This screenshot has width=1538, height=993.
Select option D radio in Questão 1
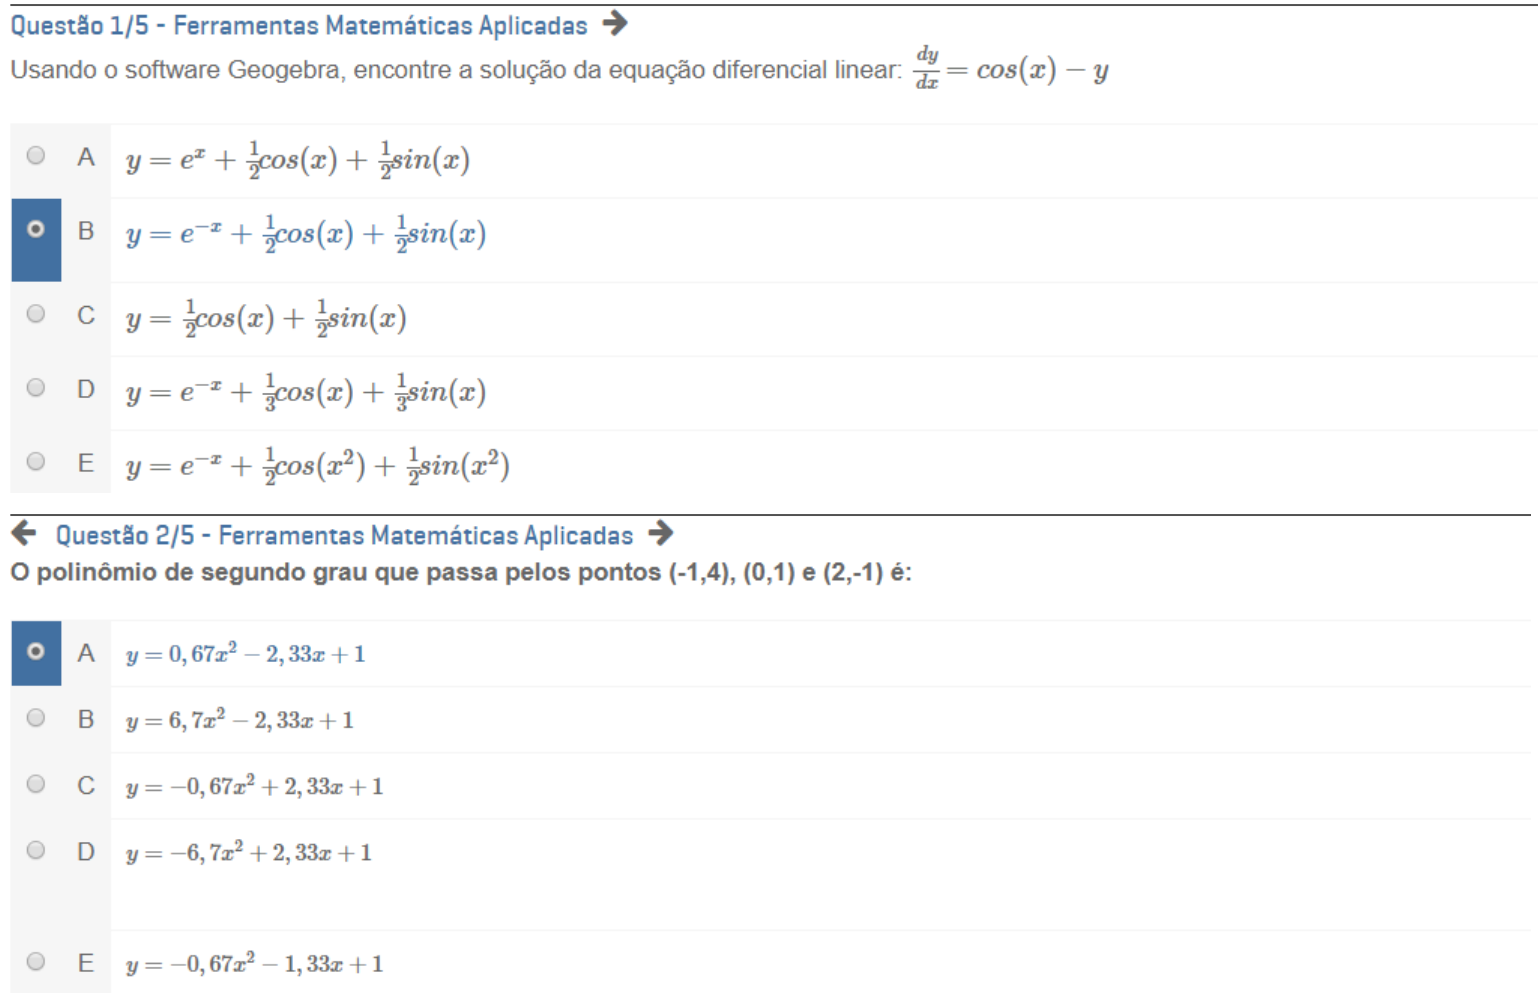pos(36,387)
